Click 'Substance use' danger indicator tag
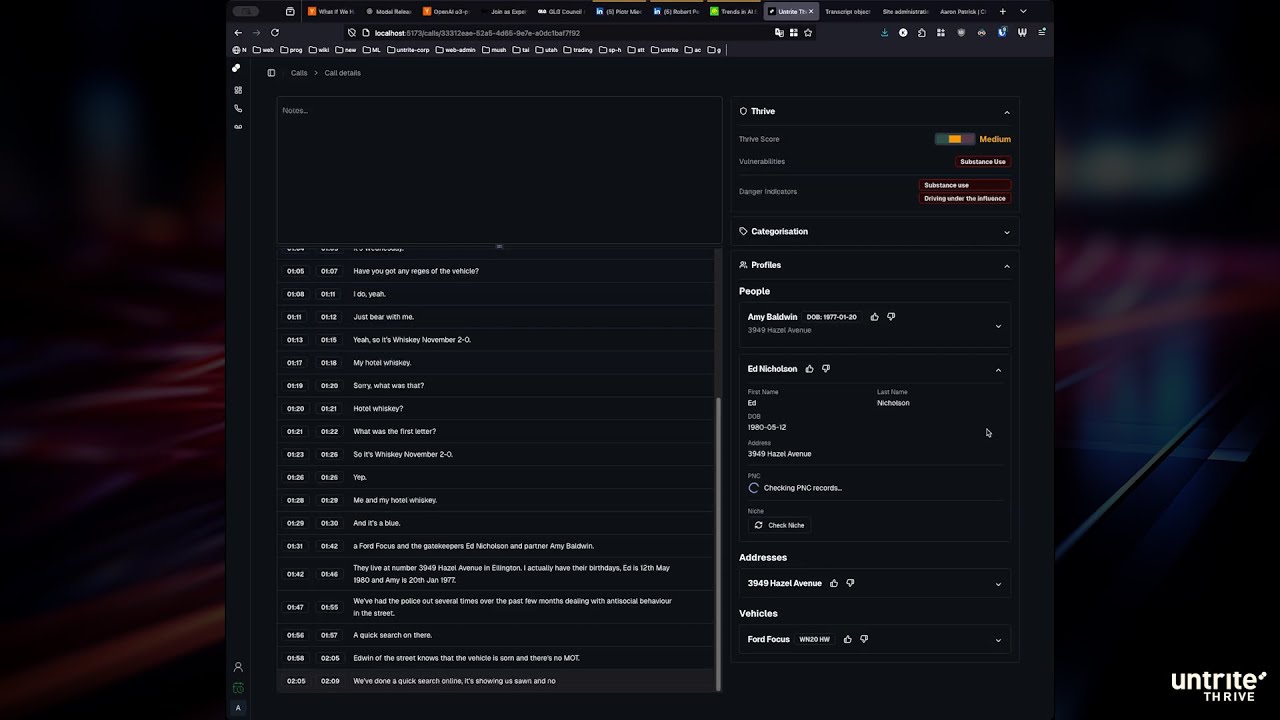 [x=965, y=185]
